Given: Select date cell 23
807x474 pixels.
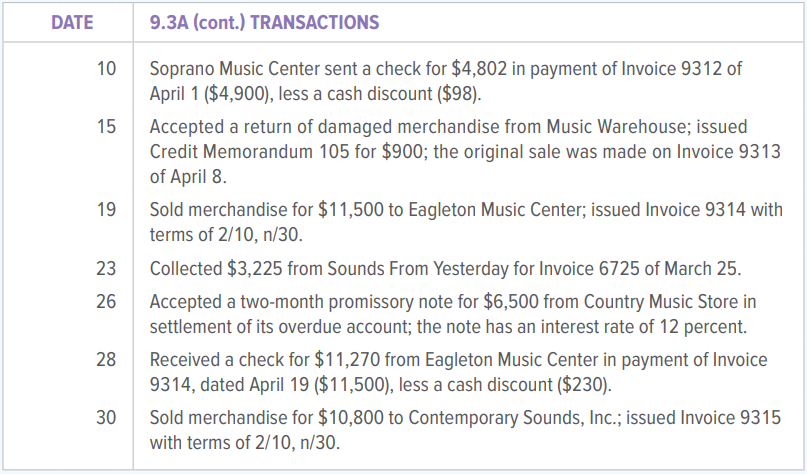Looking at the screenshot, I should coord(106,268).
